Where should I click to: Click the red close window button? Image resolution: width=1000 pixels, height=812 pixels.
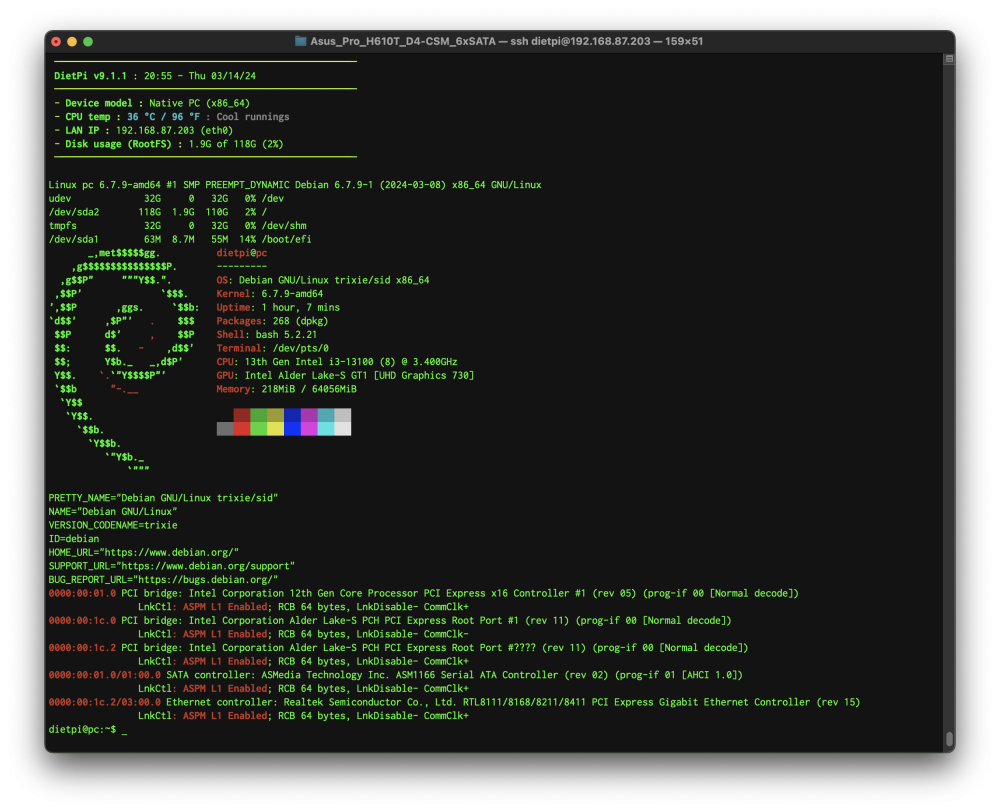pyautogui.click(x=56, y=41)
